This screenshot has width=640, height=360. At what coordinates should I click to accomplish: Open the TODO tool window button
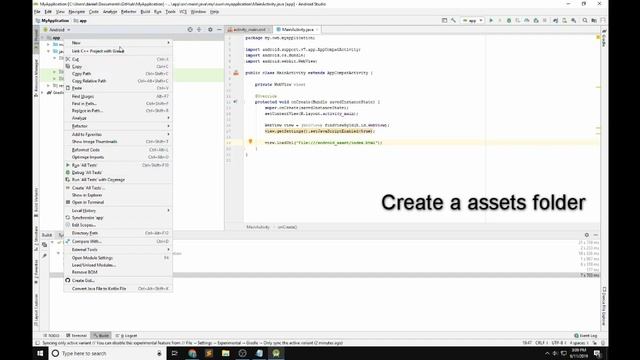click(x=51, y=336)
